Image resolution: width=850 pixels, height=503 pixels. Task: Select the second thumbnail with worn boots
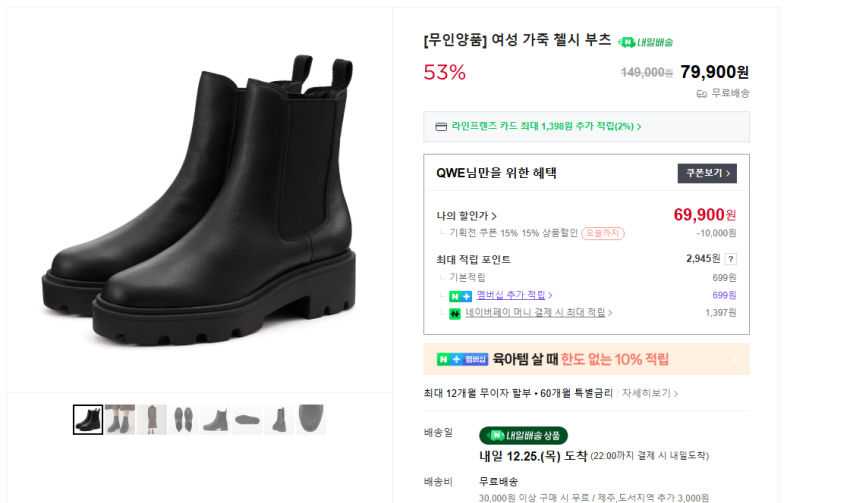[120, 419]
